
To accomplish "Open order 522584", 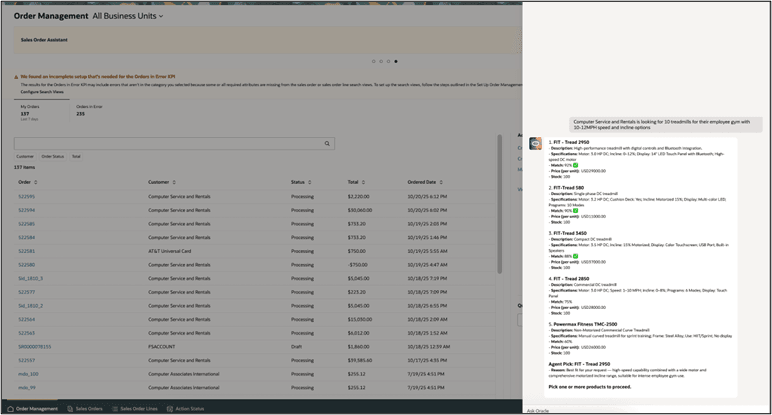I will tap(27, 238).
